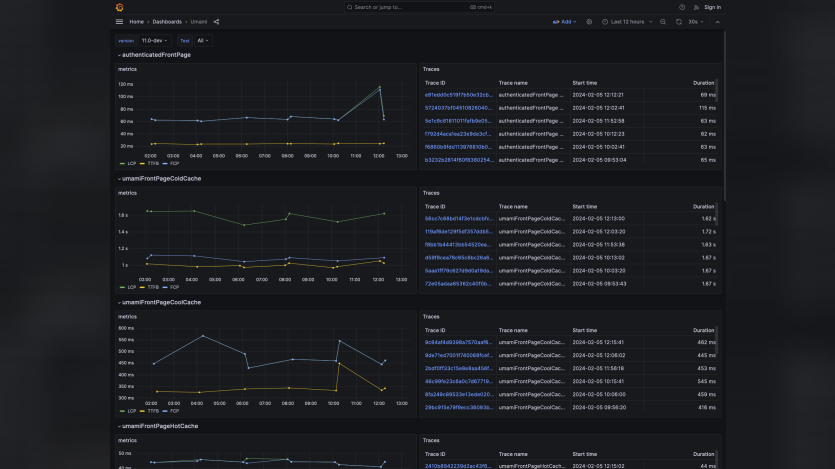Sort CoolCache traces by Duration header
The height and width of the screenshot is (469, 835).
703,331
